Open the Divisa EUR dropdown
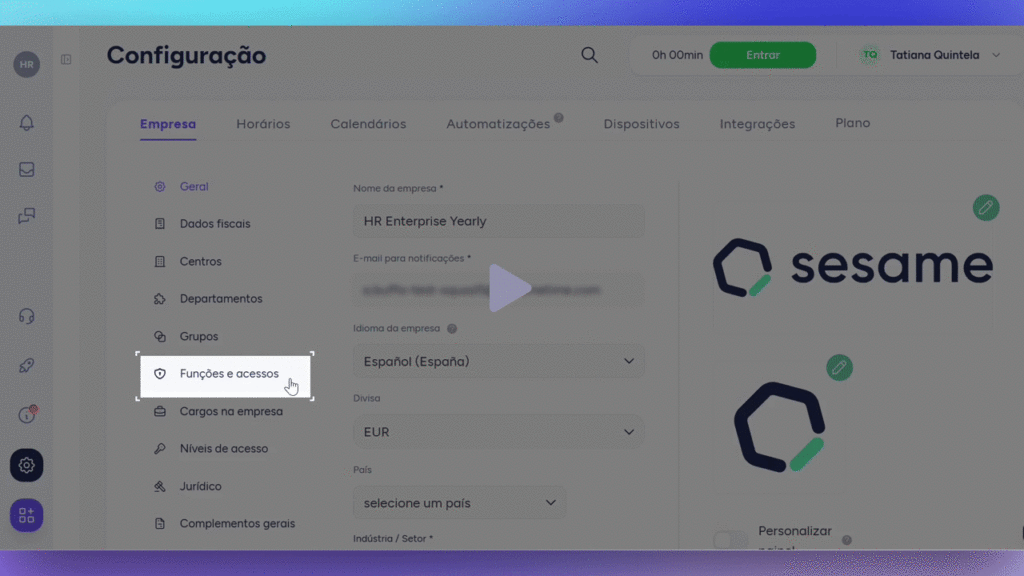The width and height of the screenshot is (1024, 576). (x=498, y=432)
